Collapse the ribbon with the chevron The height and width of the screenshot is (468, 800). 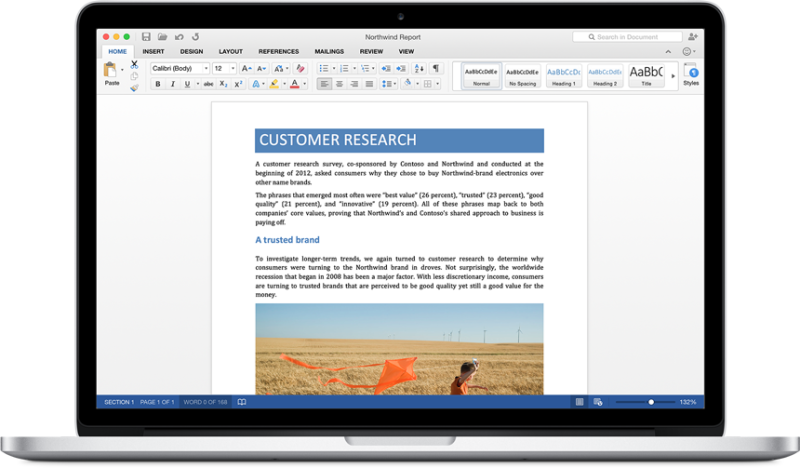tap(668, 52)
